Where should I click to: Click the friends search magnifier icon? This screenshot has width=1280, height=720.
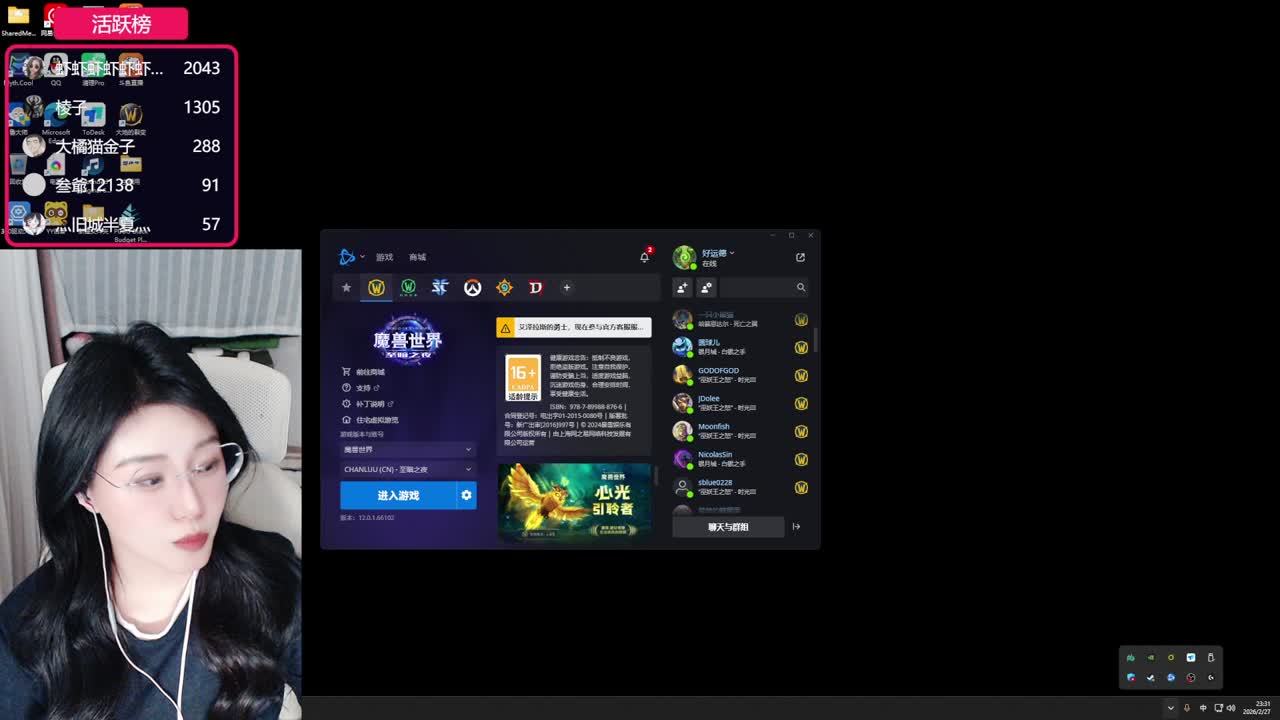coord(801,287)
